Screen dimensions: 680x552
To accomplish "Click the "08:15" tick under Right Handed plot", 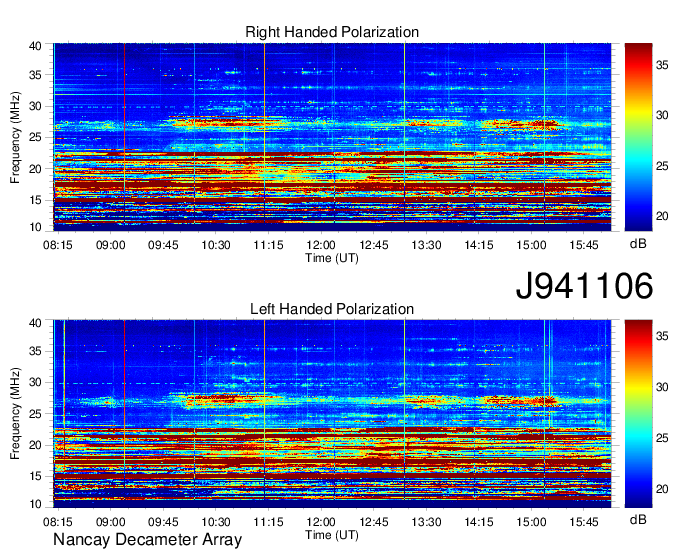I will 58,245.
